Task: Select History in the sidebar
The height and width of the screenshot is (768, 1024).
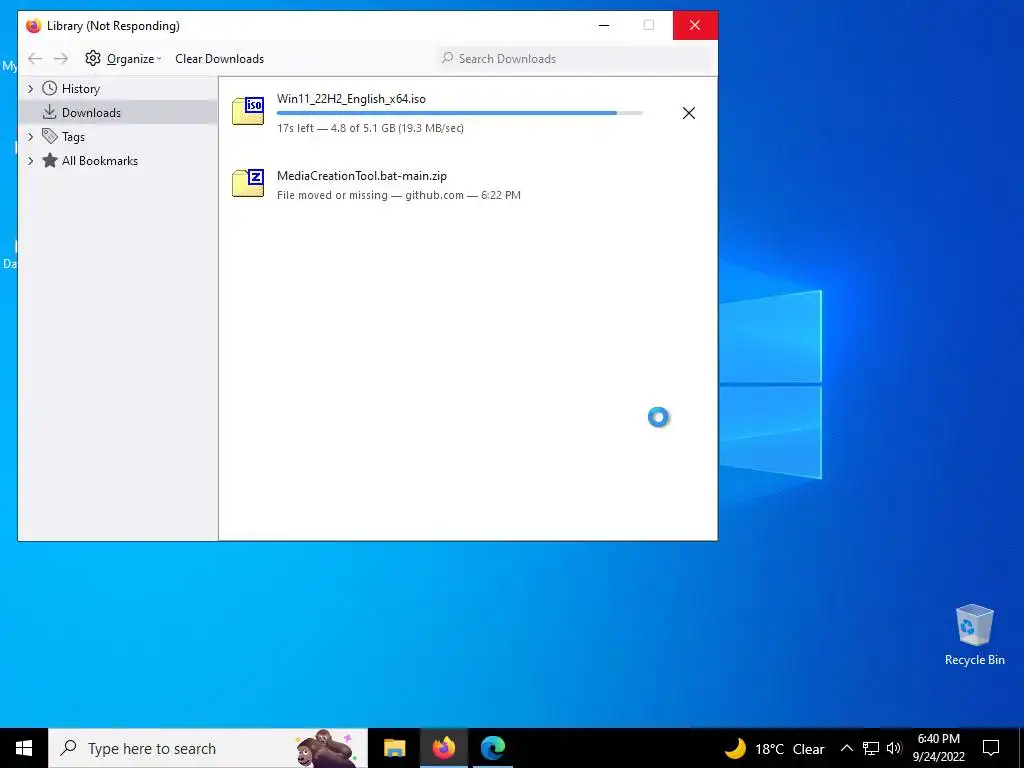Action: click(x=80, y=89)
